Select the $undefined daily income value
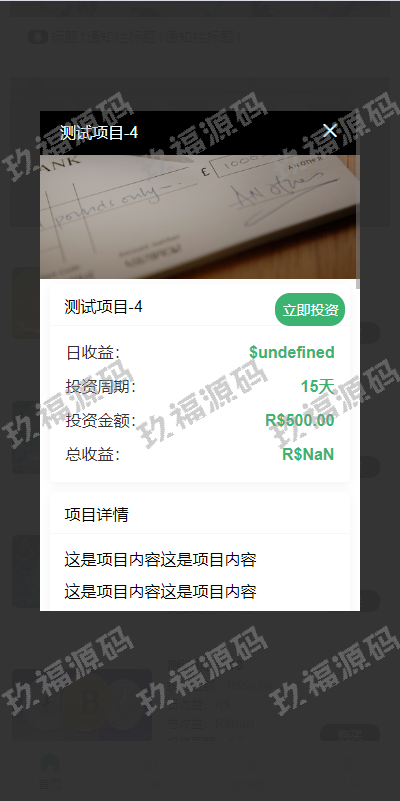The width and height of the screenshot is (400, 801). coord(292,352)
